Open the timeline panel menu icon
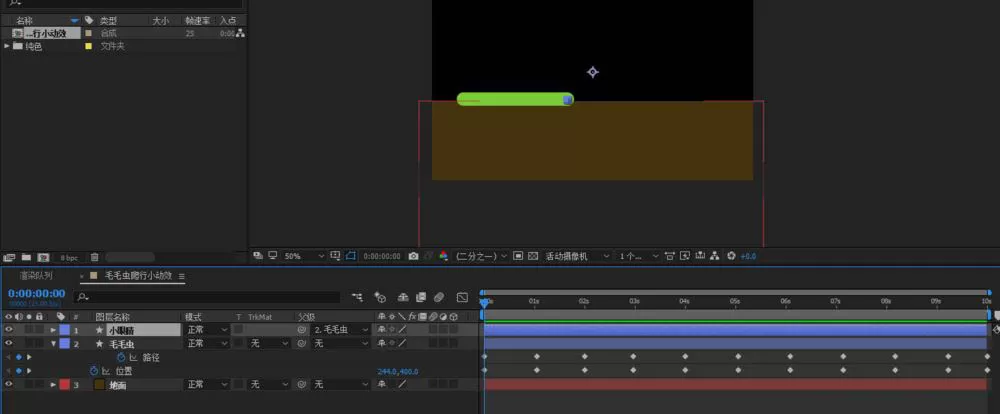The image size is (1000, 414). [x=182, y=276]
